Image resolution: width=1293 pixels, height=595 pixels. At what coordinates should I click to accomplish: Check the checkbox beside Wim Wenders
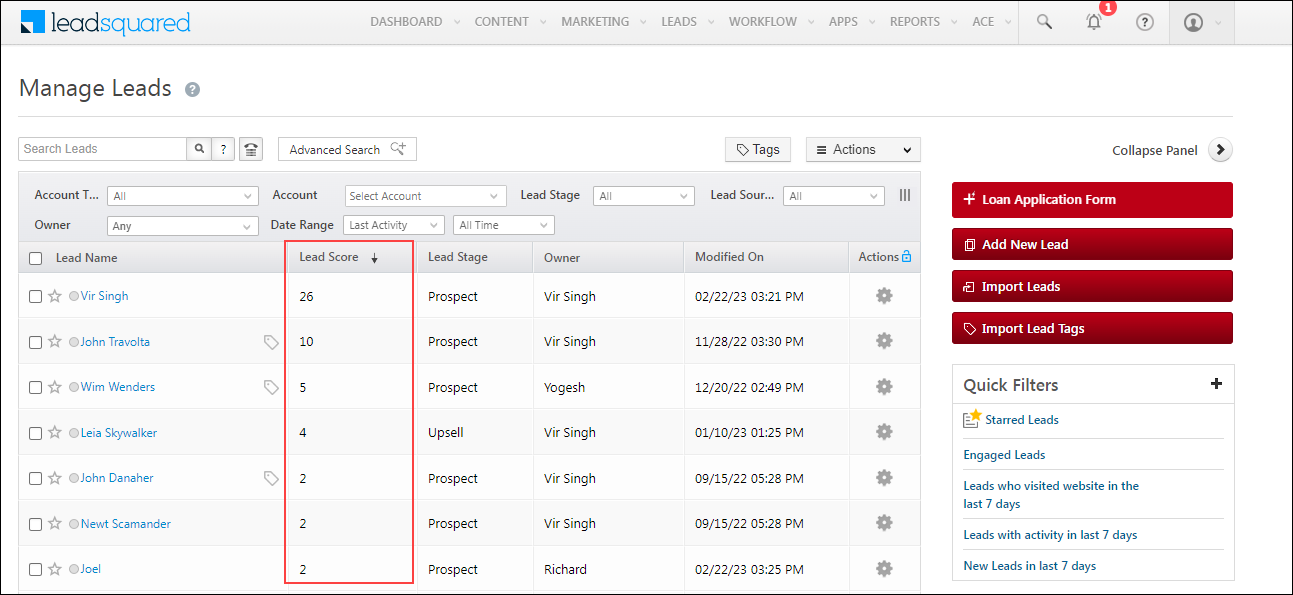35,386
